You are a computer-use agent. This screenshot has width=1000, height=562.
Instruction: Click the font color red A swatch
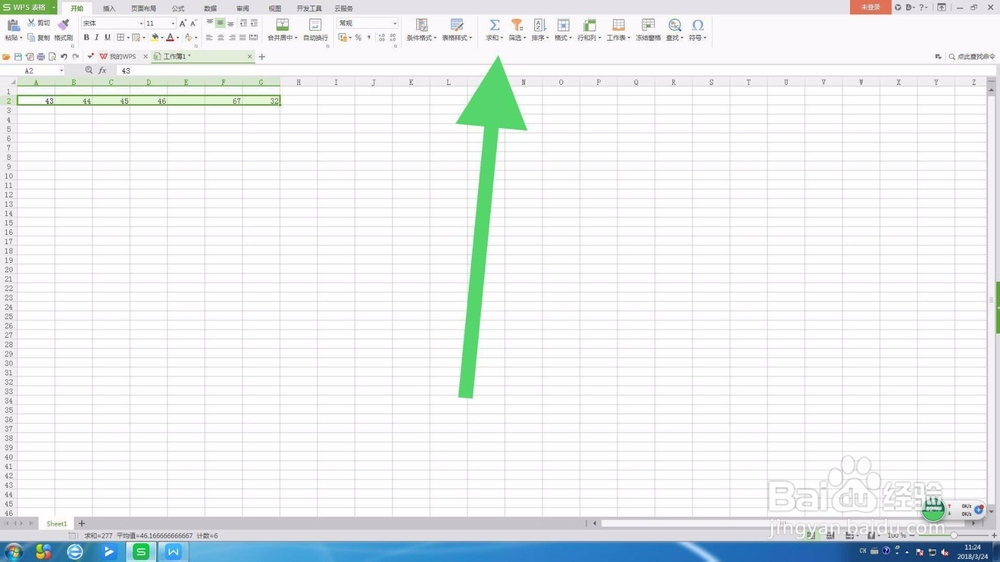(x=170, y=38)
